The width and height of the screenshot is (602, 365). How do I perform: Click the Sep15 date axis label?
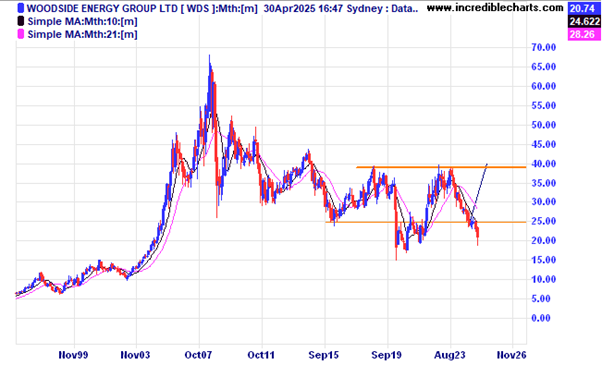[324, 355]
